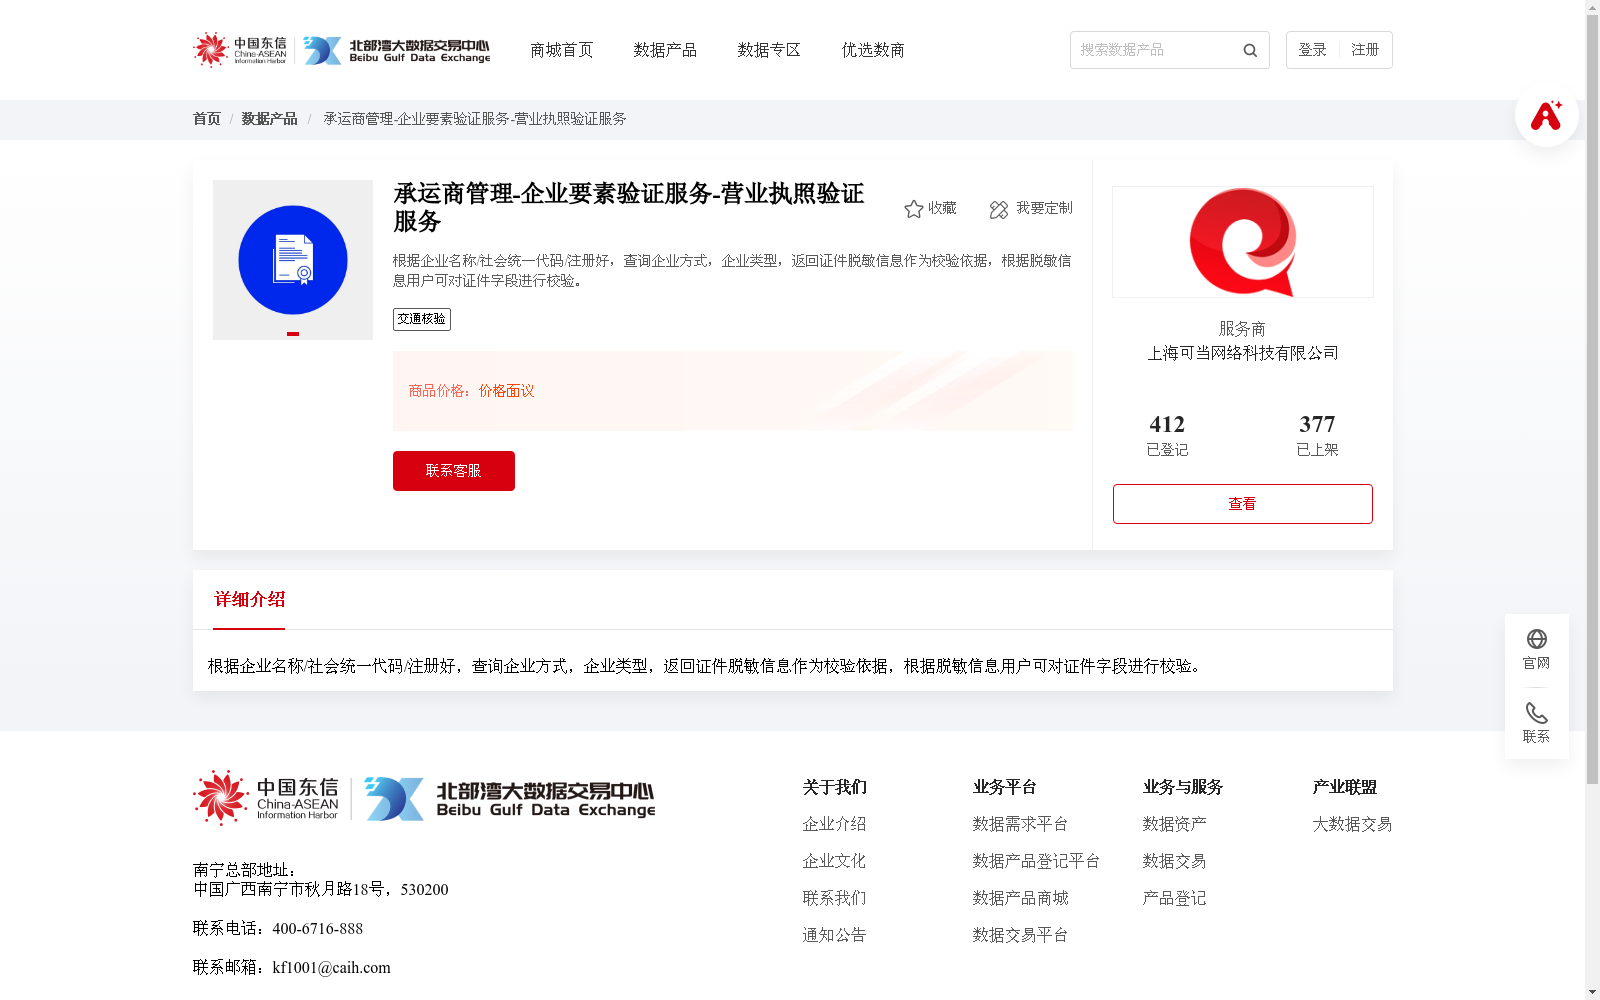Open 商城首页 in the navigation
The height and width of the screenshot is (1000, 1600).
coord(562,50)
